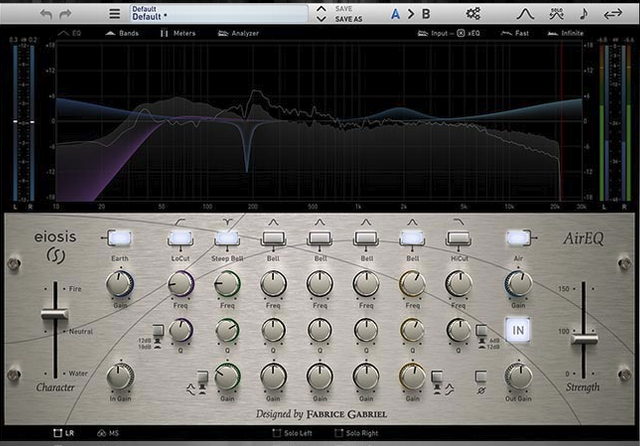Switch to state B
This screenshot has width=640, height=446.
pyautogui.click(x=426, y=14)
